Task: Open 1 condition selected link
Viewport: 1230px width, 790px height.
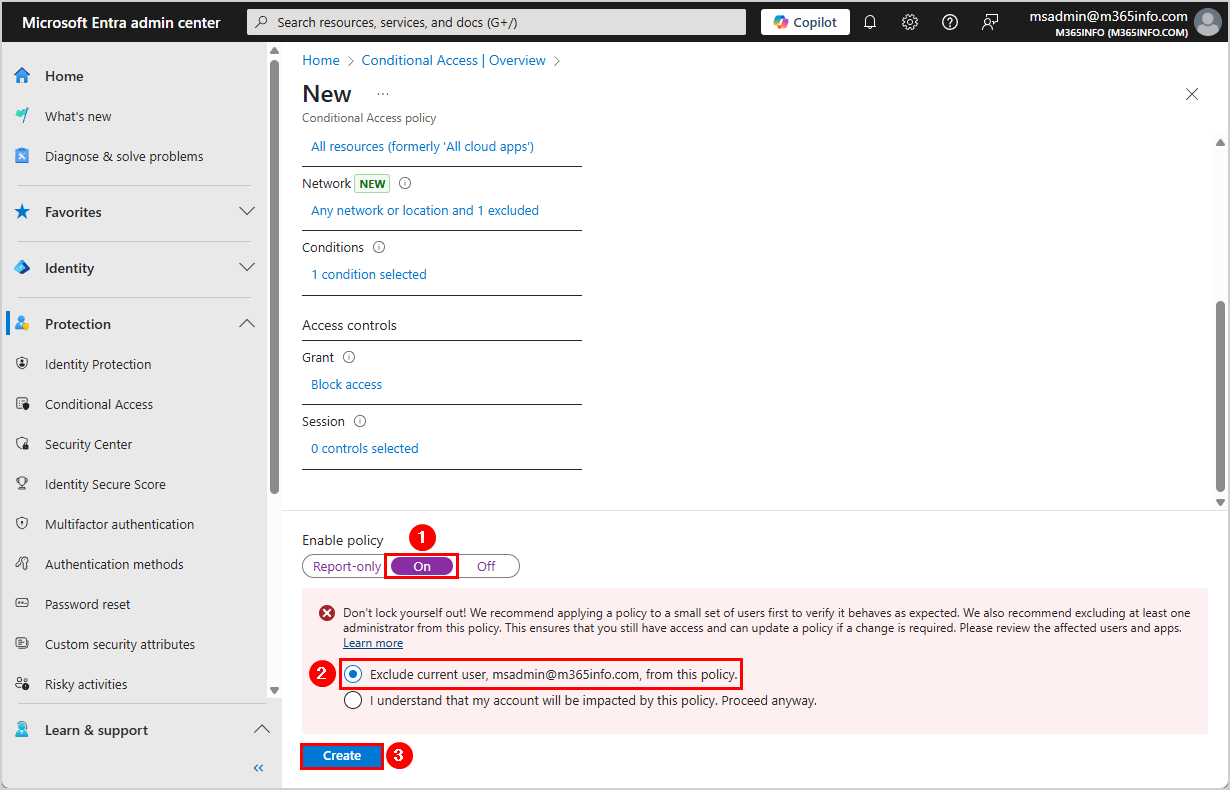Action: 368,274
